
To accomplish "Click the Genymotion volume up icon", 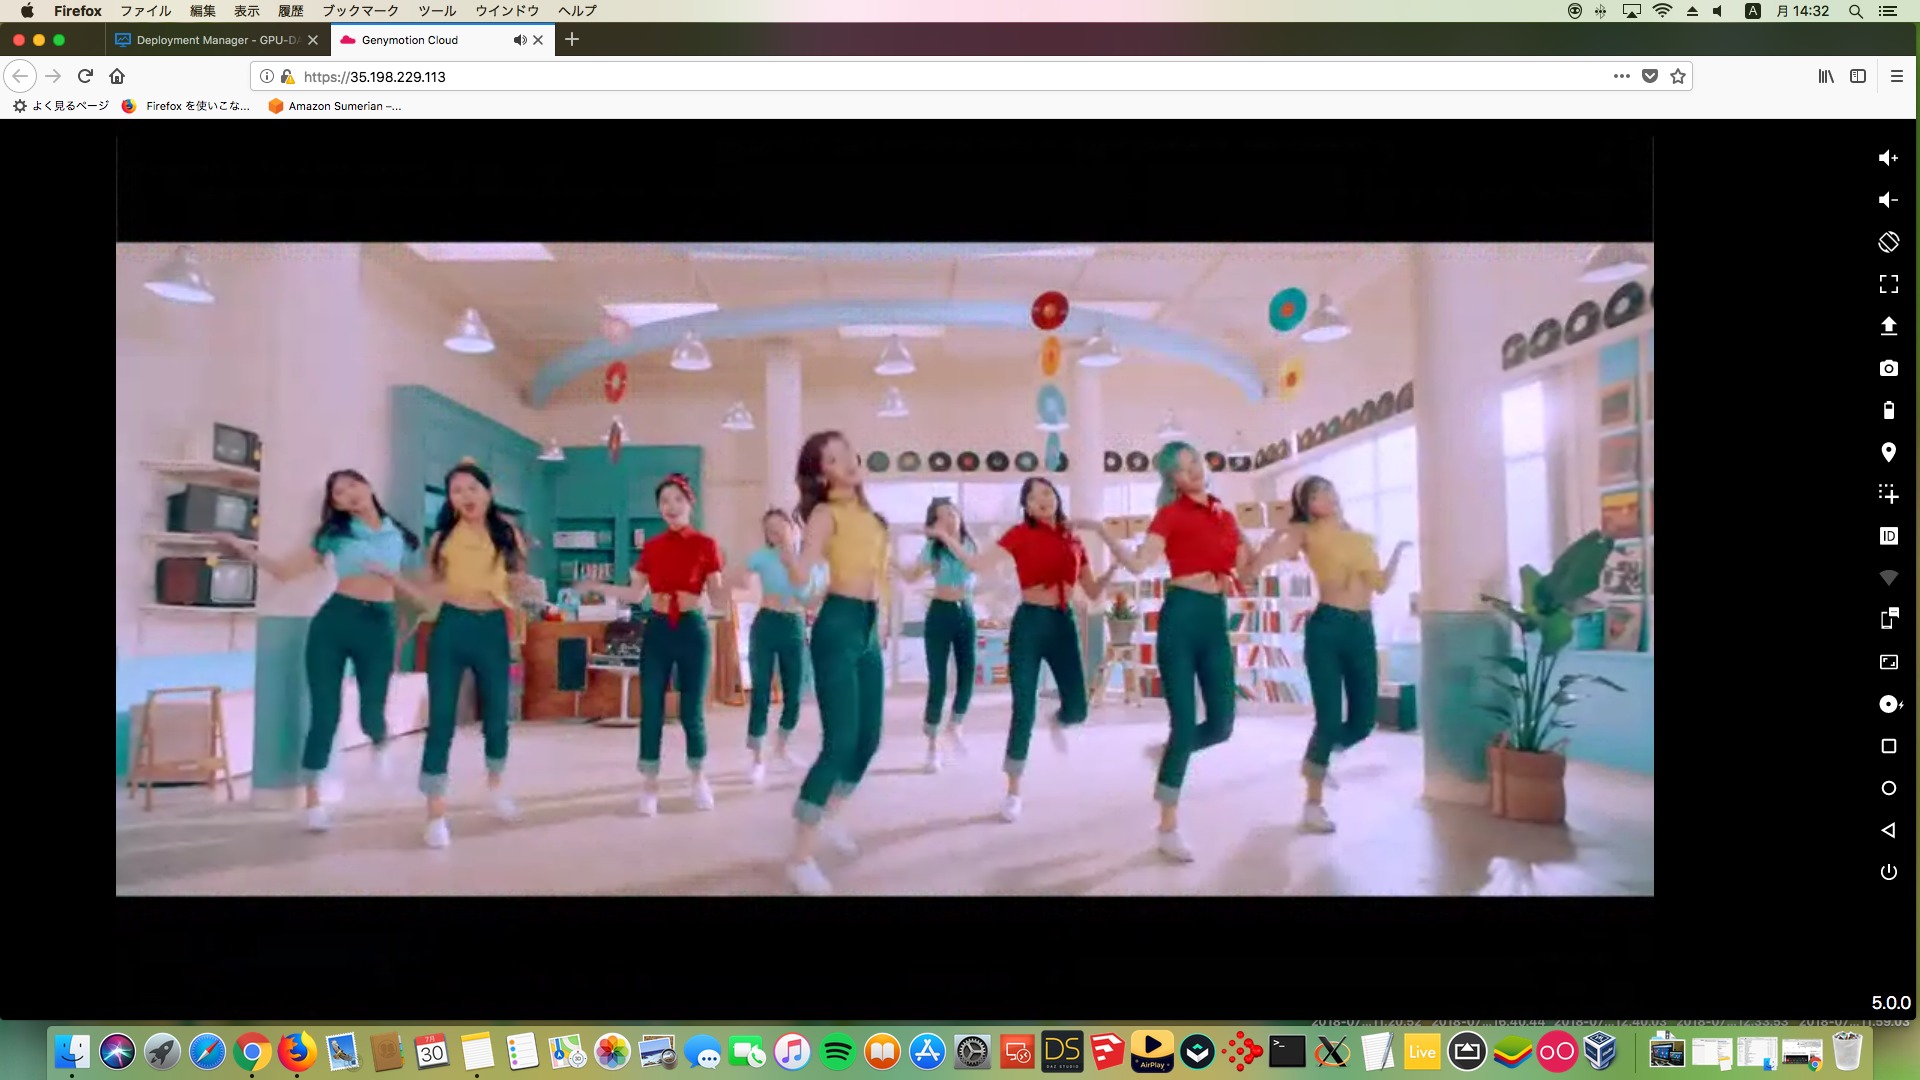I will [x=1888, y=158].
